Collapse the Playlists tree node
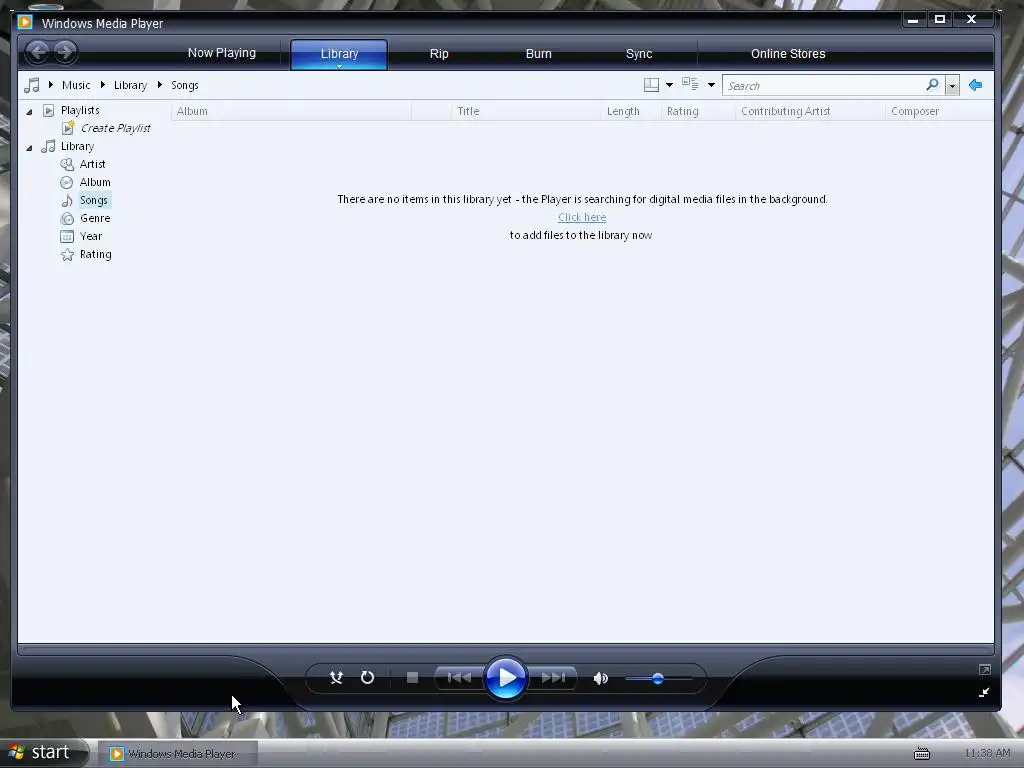 [29, 112]
